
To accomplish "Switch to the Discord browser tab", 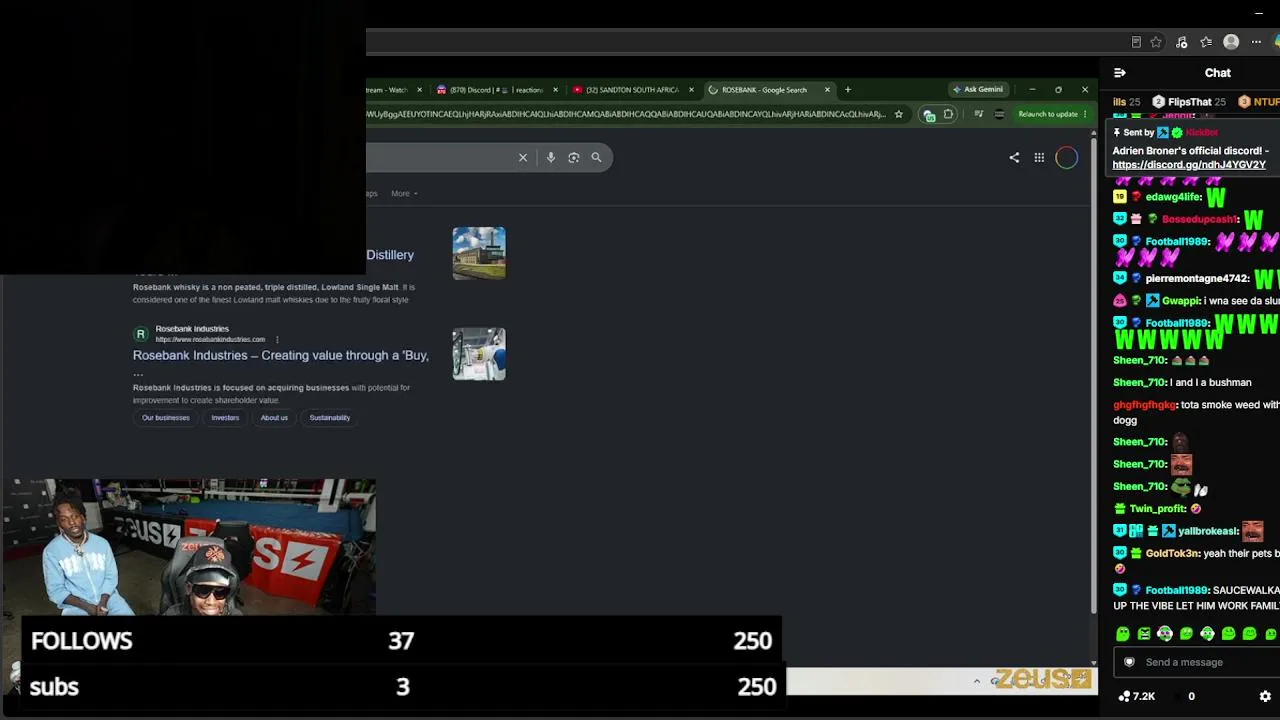I will coord(496,90).
